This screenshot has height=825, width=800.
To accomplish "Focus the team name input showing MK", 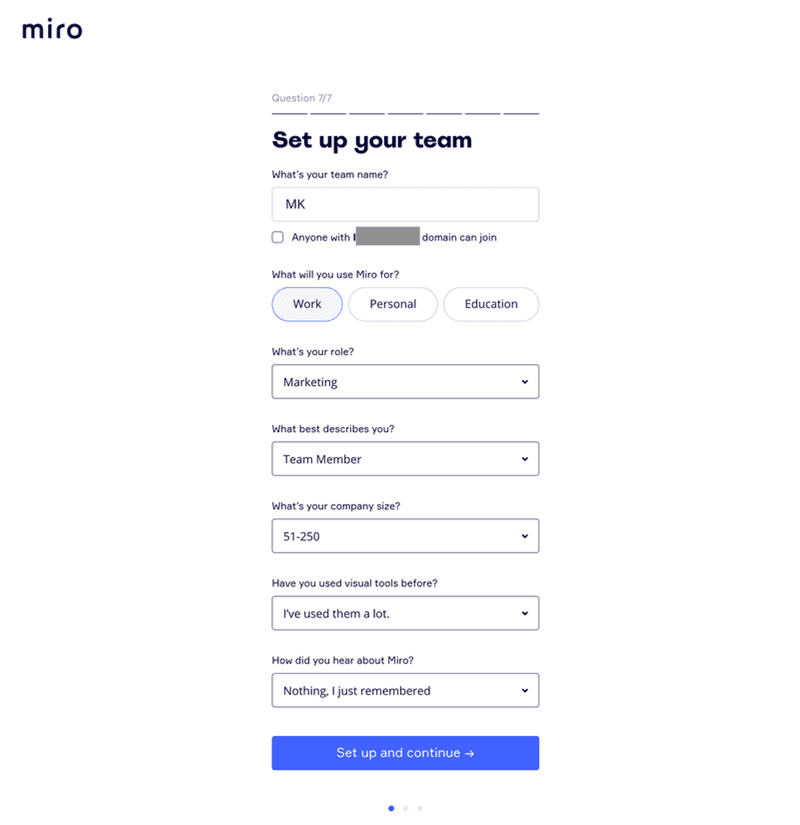I will [x=405, y=204].
